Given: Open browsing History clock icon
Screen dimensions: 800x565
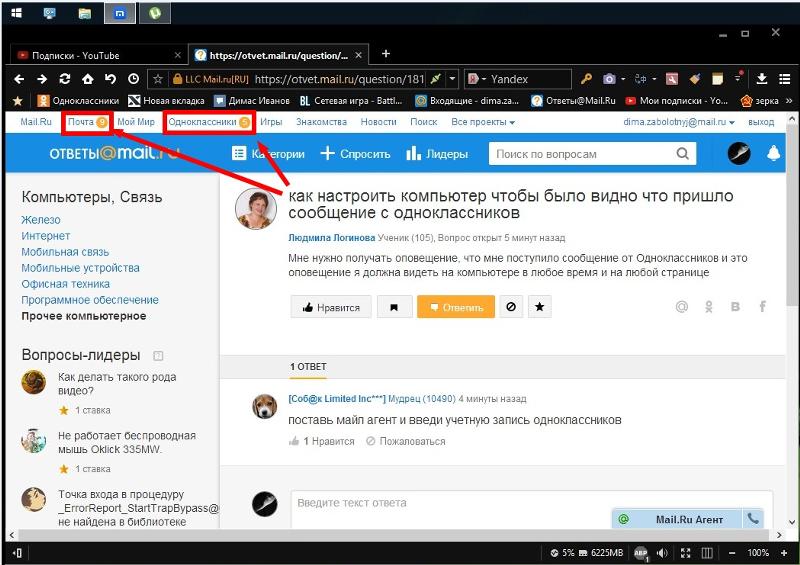Looking at the screenshot, I should (133, 79).
